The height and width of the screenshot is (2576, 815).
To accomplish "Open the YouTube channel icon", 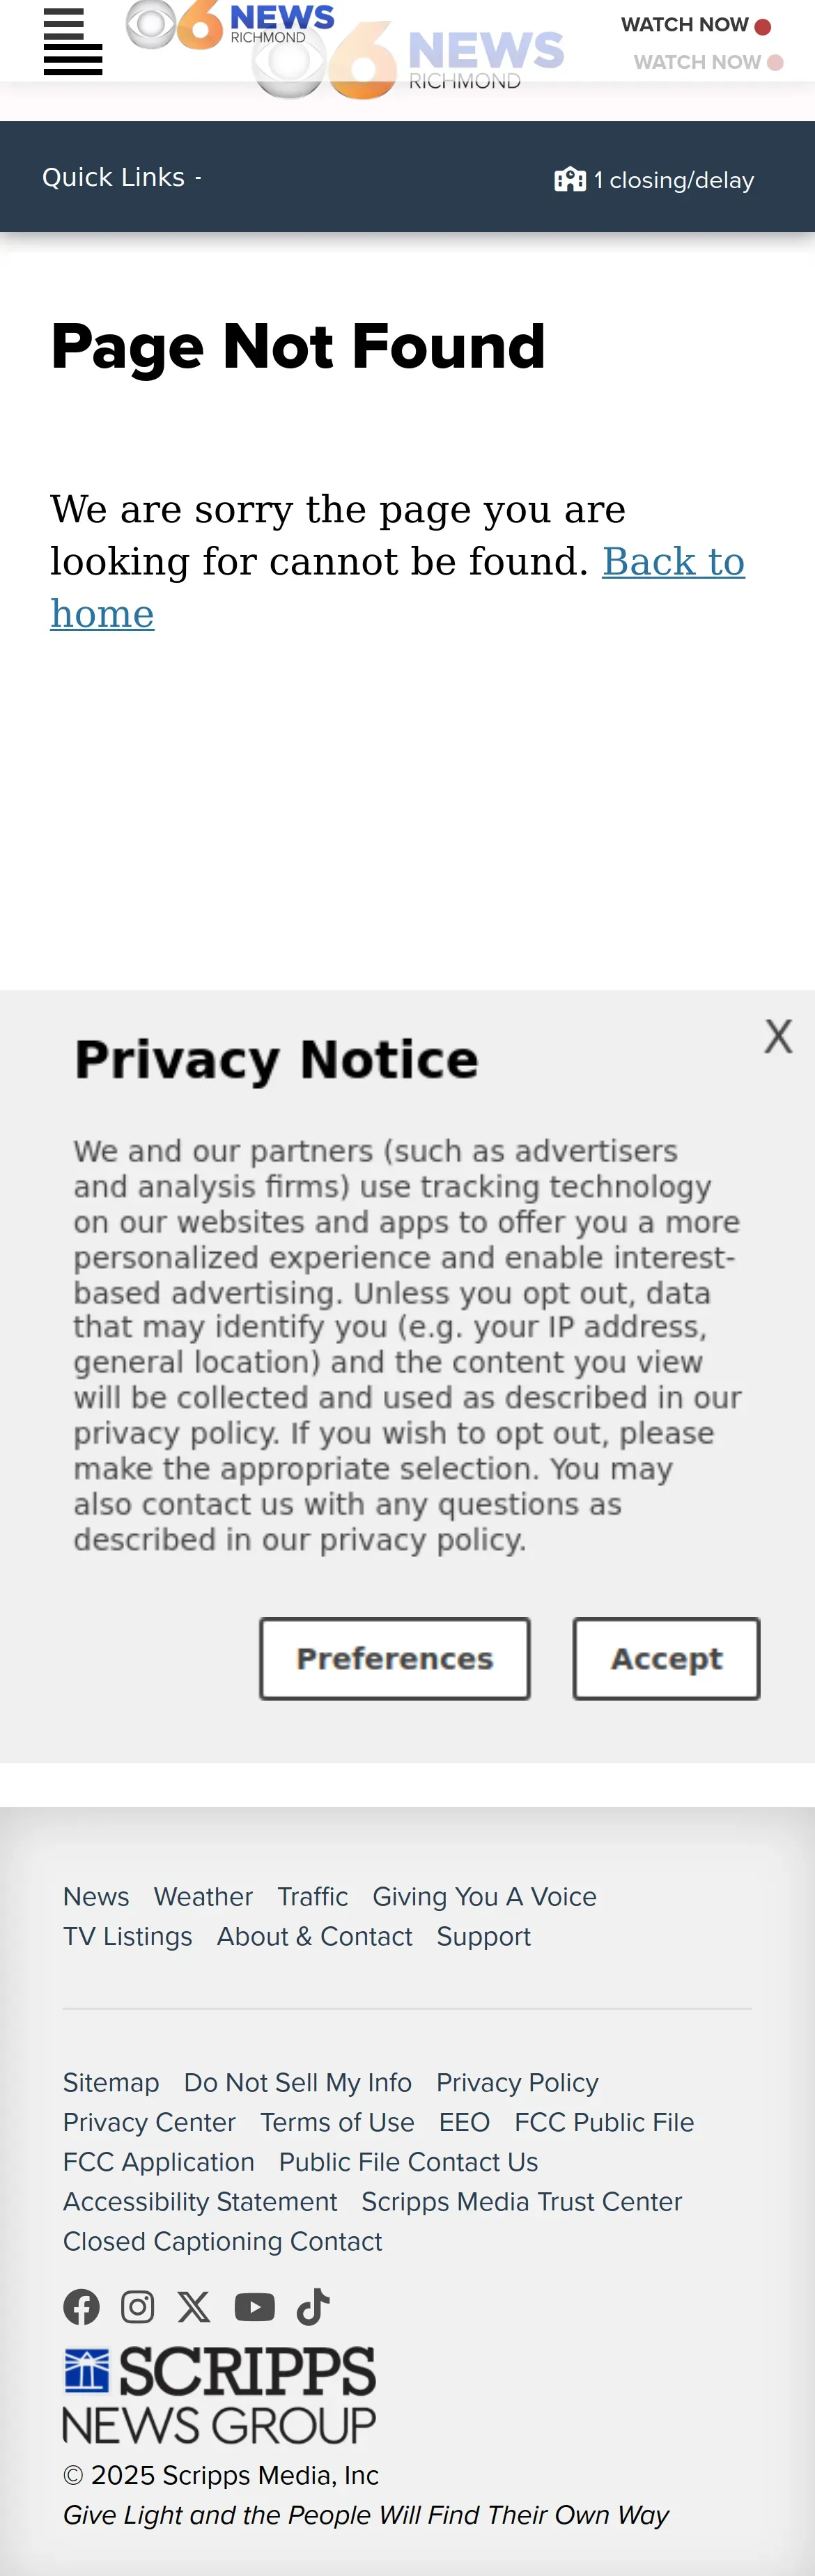I will coord(254,2307).
